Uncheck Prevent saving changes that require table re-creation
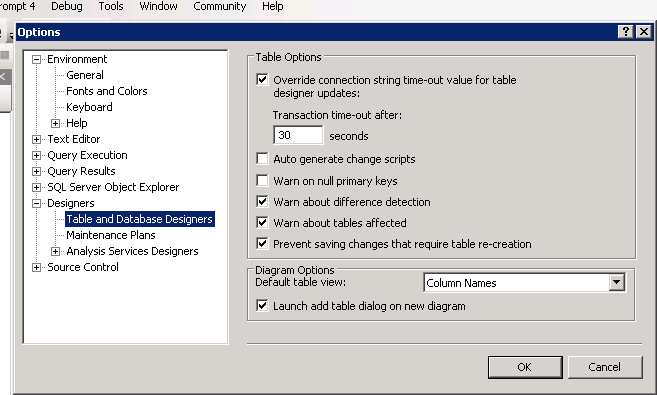Viewport: 657px width, 395px height. click(x=262, y=243)
